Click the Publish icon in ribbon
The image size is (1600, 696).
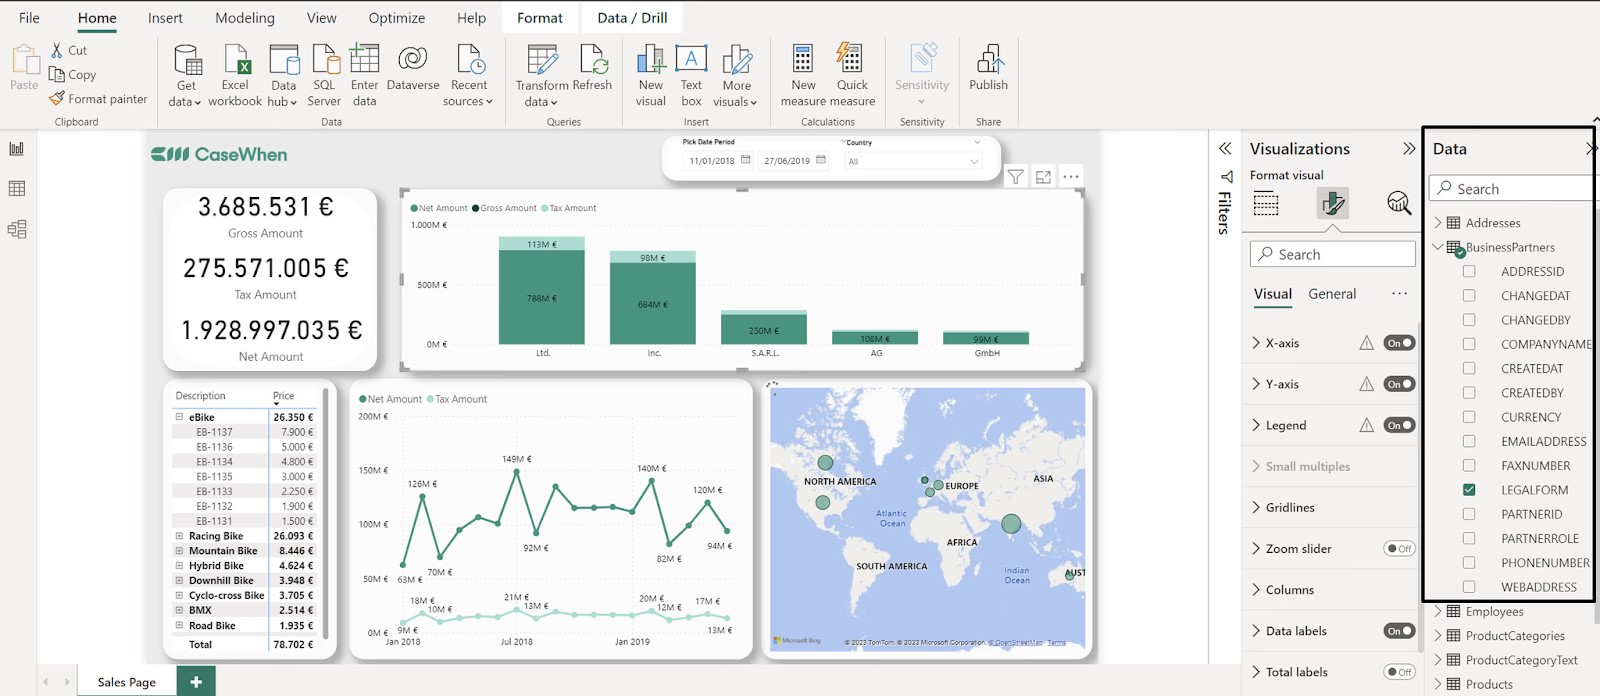[x=988, y=61]
